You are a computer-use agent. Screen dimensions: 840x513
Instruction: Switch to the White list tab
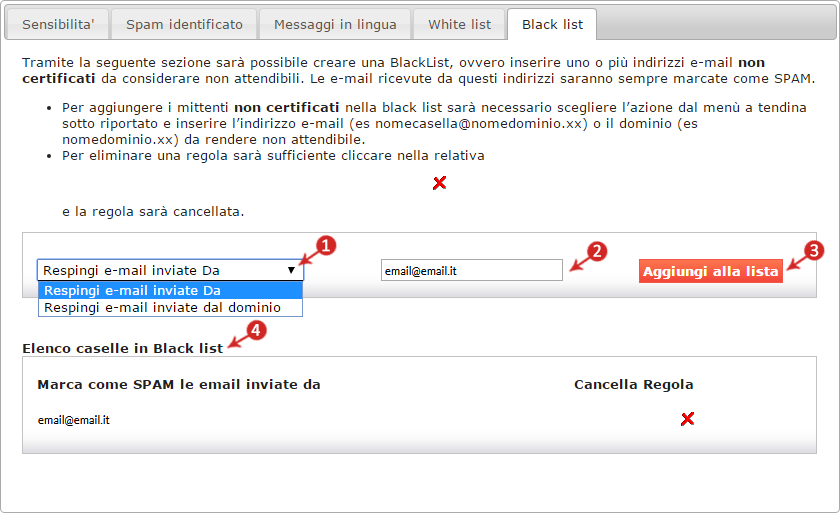tap(460, 25)
